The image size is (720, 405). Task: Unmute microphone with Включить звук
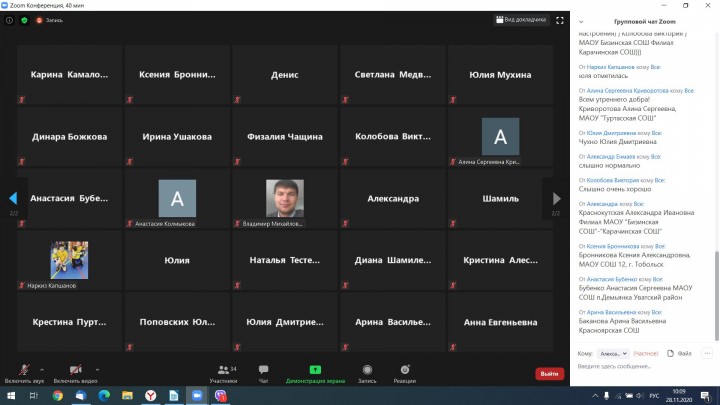pos(23,370)
